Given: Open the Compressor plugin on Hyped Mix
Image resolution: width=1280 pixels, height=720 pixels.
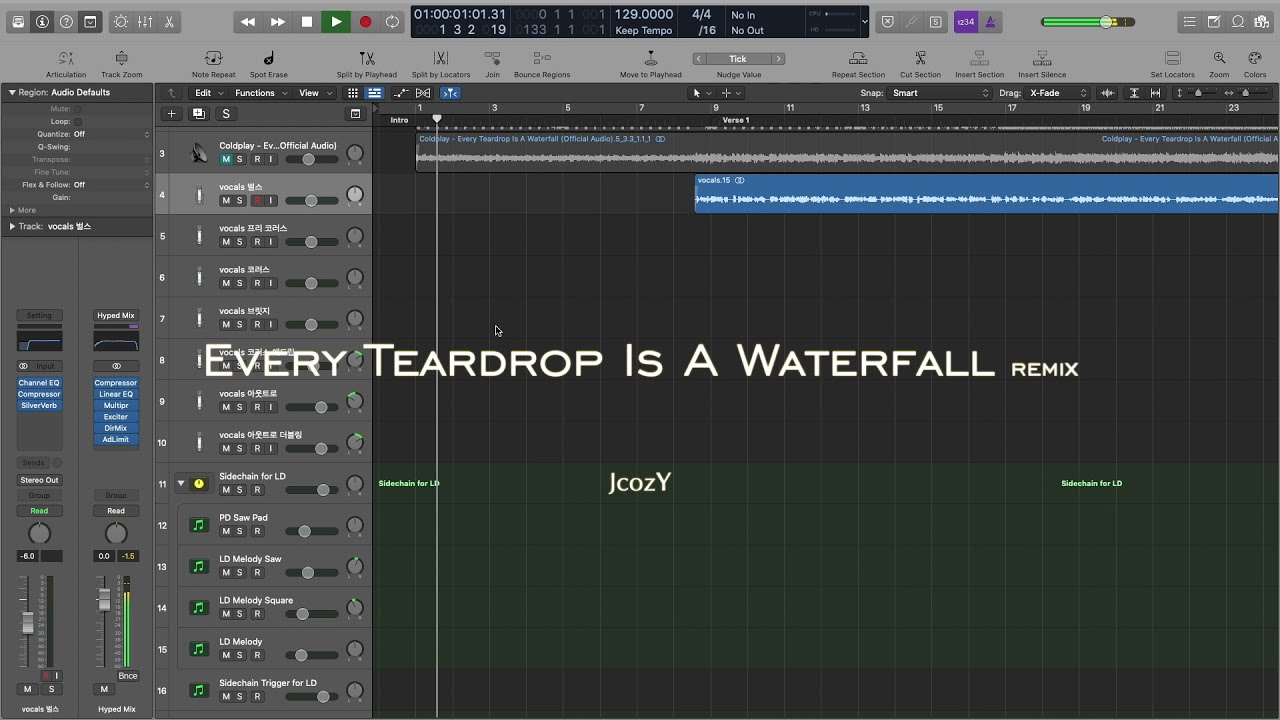Looking at the screenshot, I should [x=116, y=383].
